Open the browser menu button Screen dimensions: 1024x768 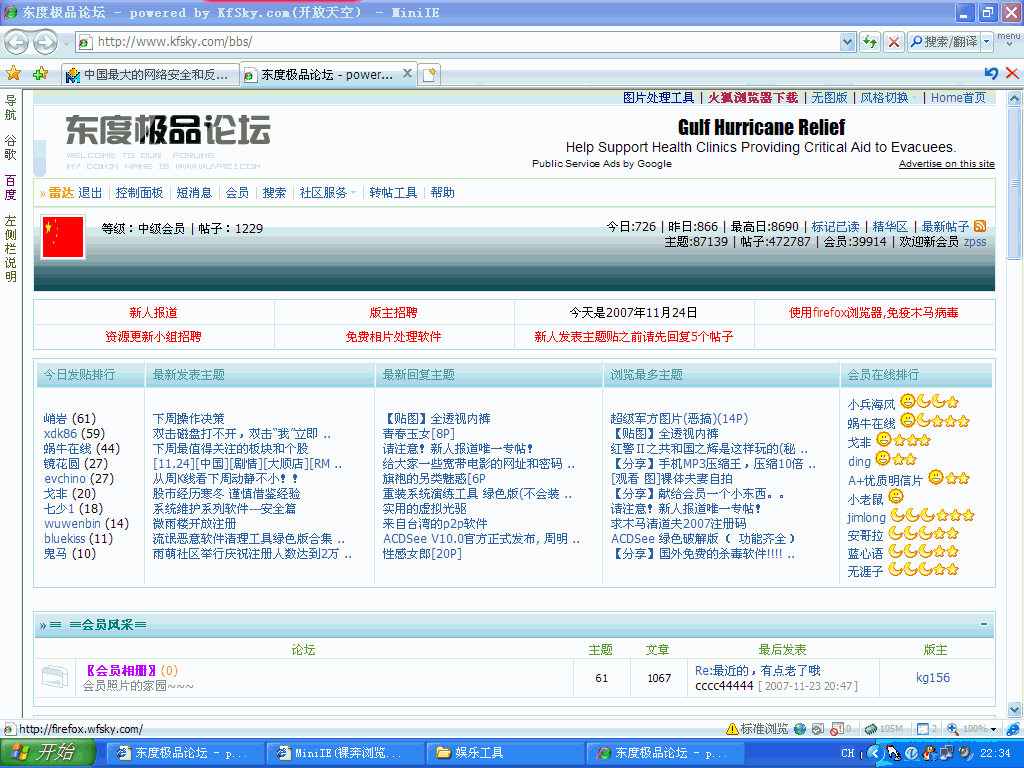pyautogui.click(x=1008, y=39)
